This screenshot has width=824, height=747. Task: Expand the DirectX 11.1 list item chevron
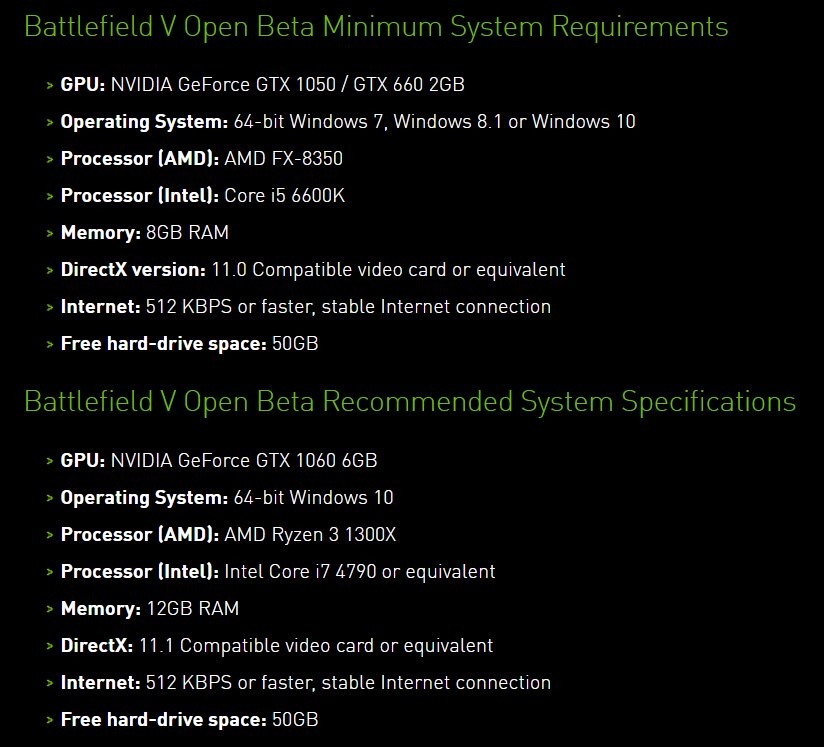(50, 647)
